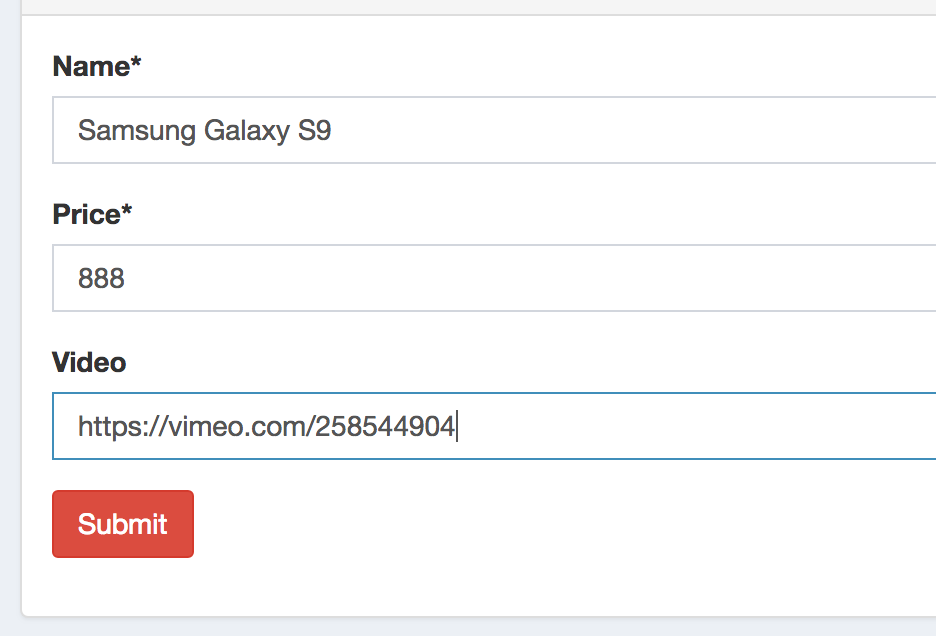
Task: Click empty space right of the Submit button
Action: pyautogui.click(x=500, y=524)
